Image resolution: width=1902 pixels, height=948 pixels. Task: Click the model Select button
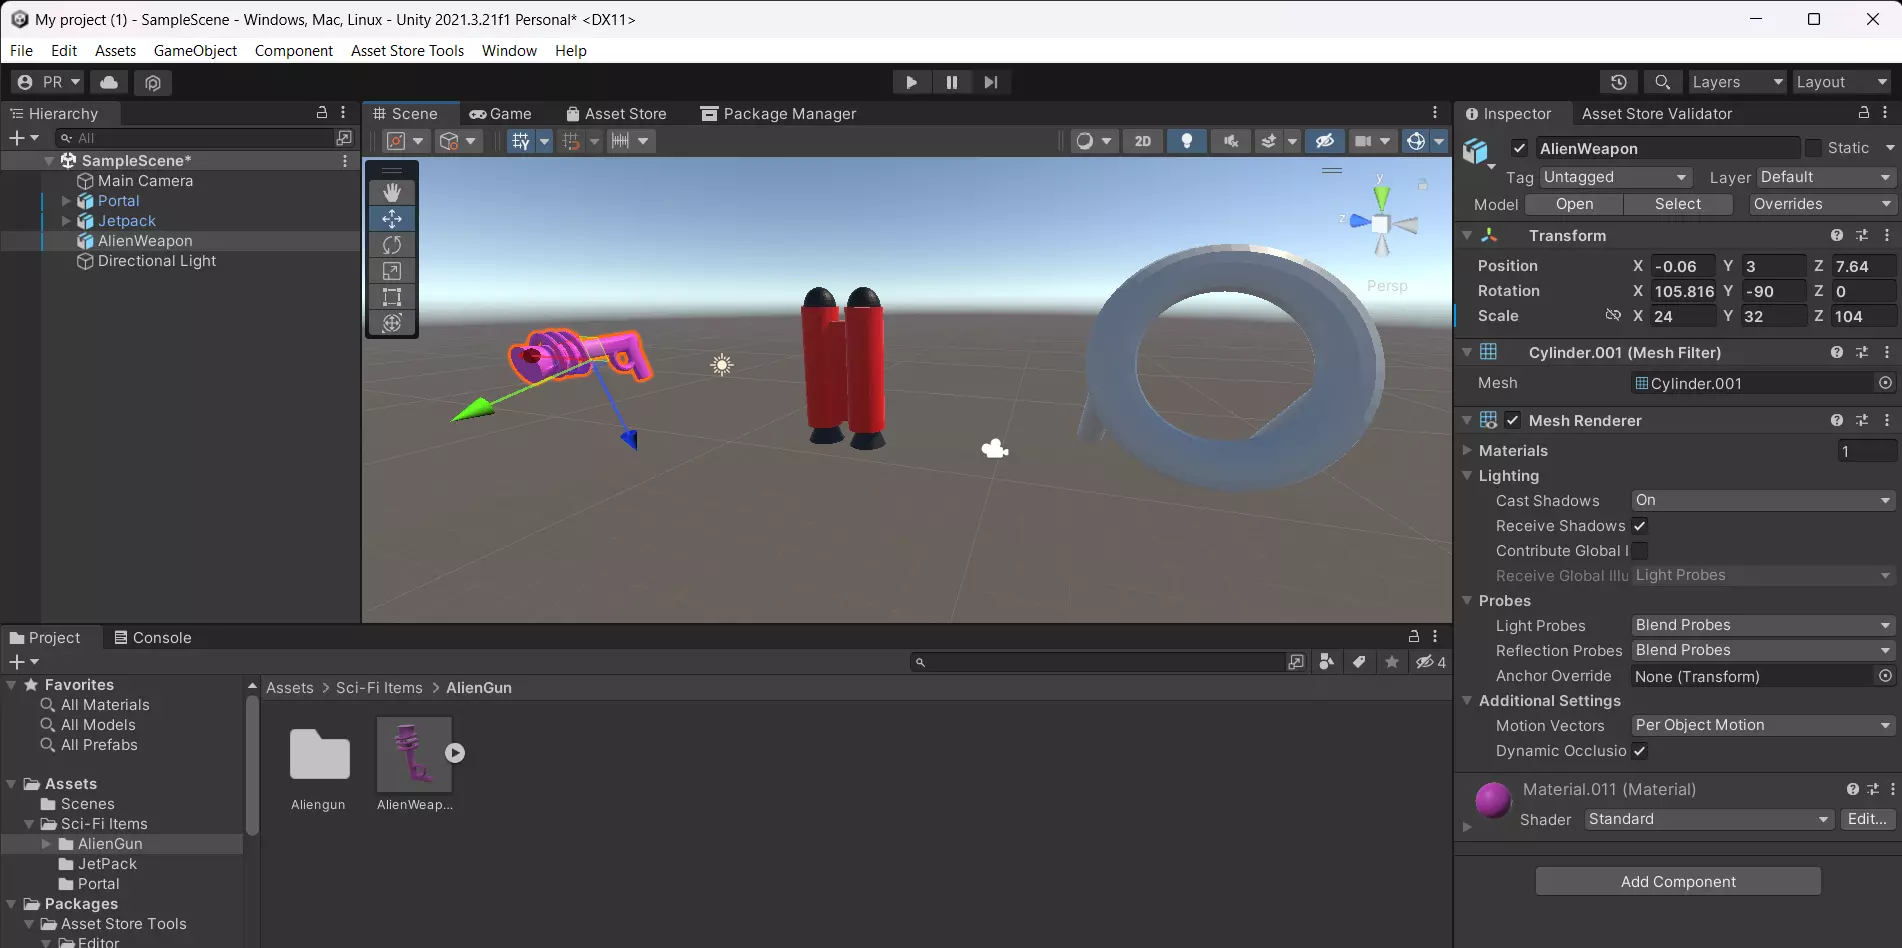[1678, 204]
